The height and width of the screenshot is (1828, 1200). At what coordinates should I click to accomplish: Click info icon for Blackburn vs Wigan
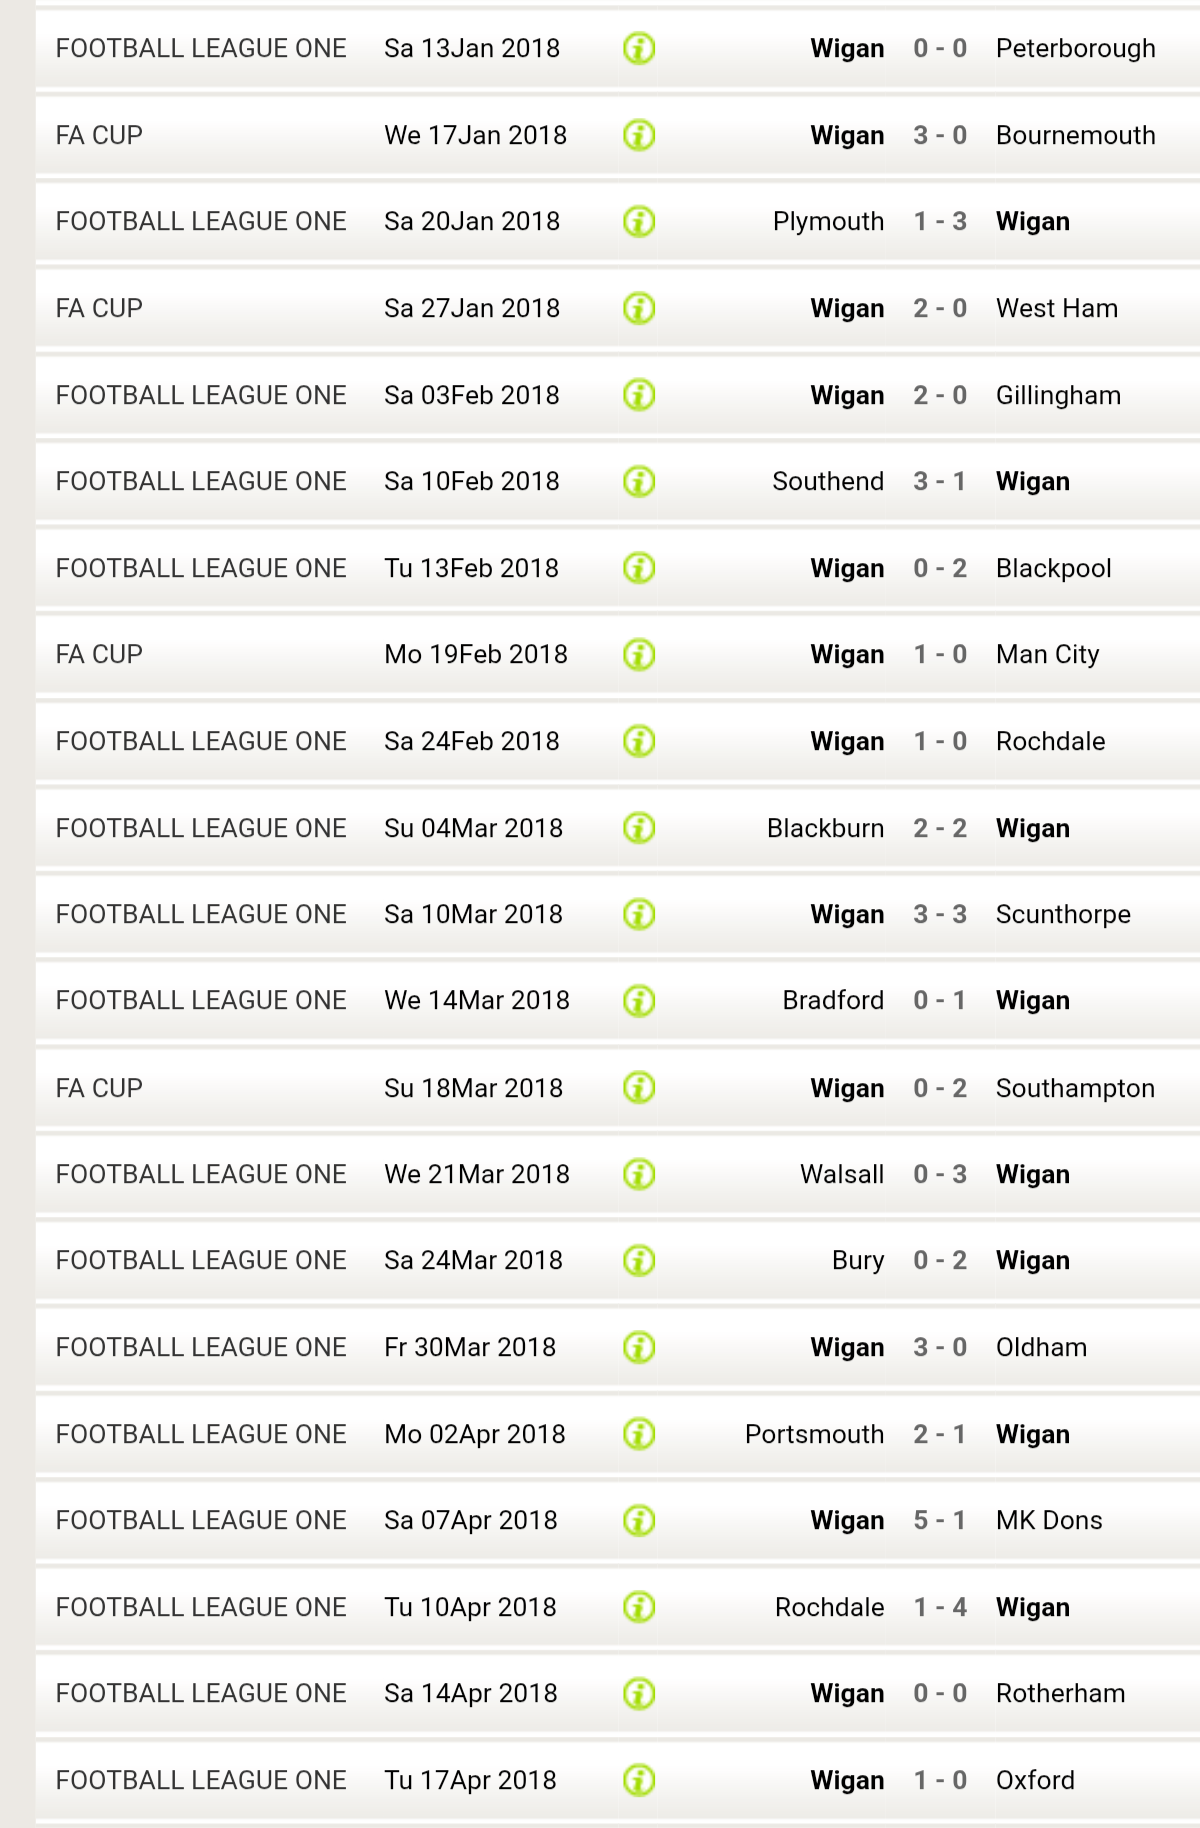click(639, 828)
